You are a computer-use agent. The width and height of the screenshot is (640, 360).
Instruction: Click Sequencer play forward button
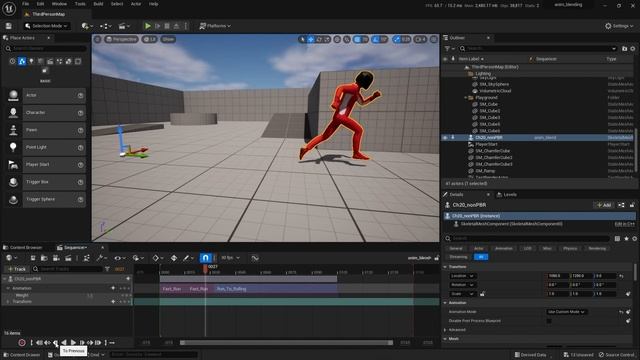point(73,343)
